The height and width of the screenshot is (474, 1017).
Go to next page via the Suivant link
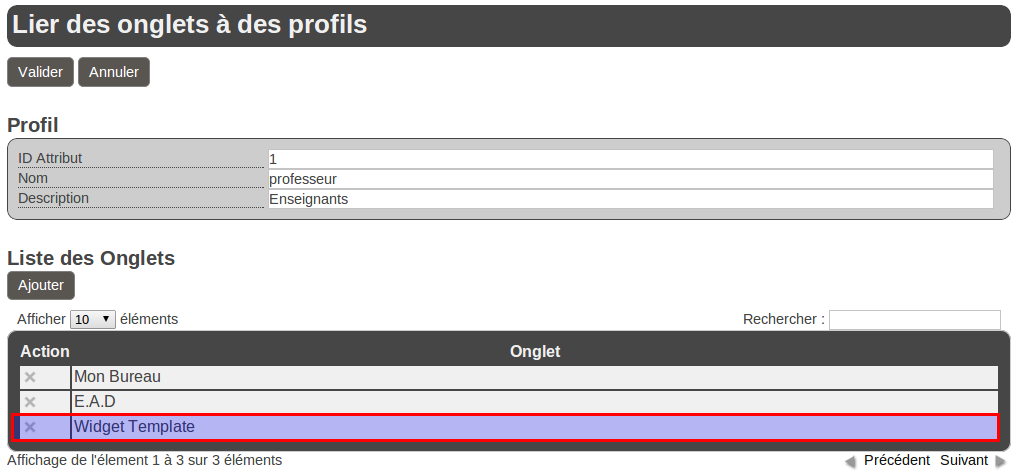pos(964,460)
